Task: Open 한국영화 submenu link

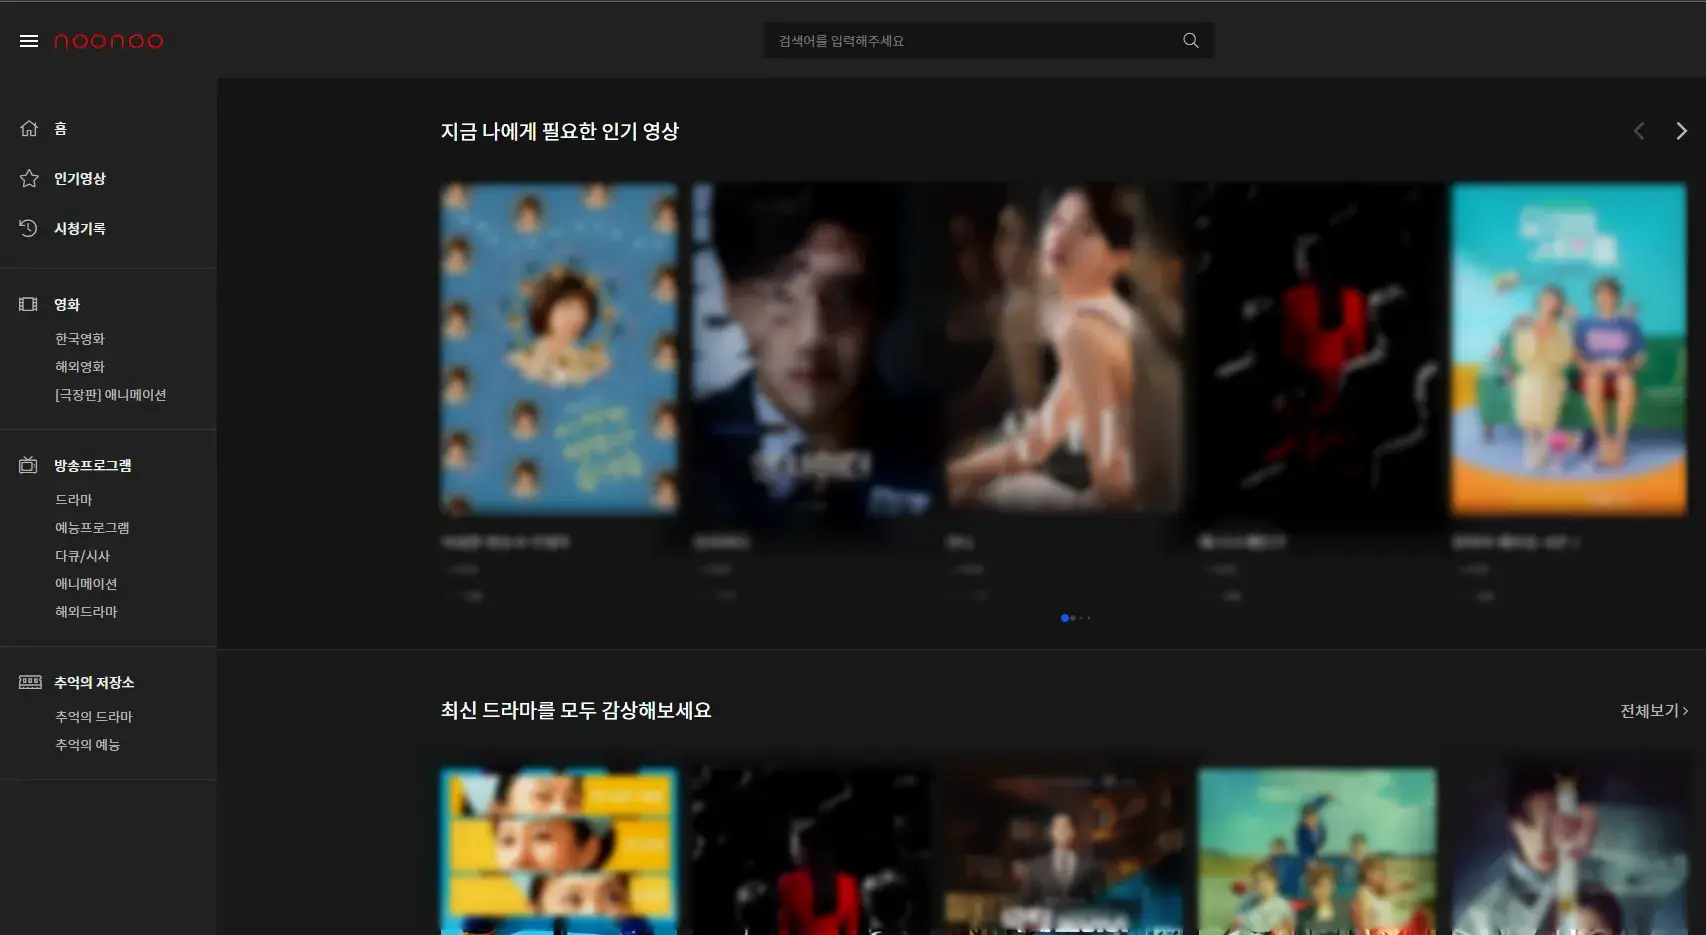Action: [80, 339]
